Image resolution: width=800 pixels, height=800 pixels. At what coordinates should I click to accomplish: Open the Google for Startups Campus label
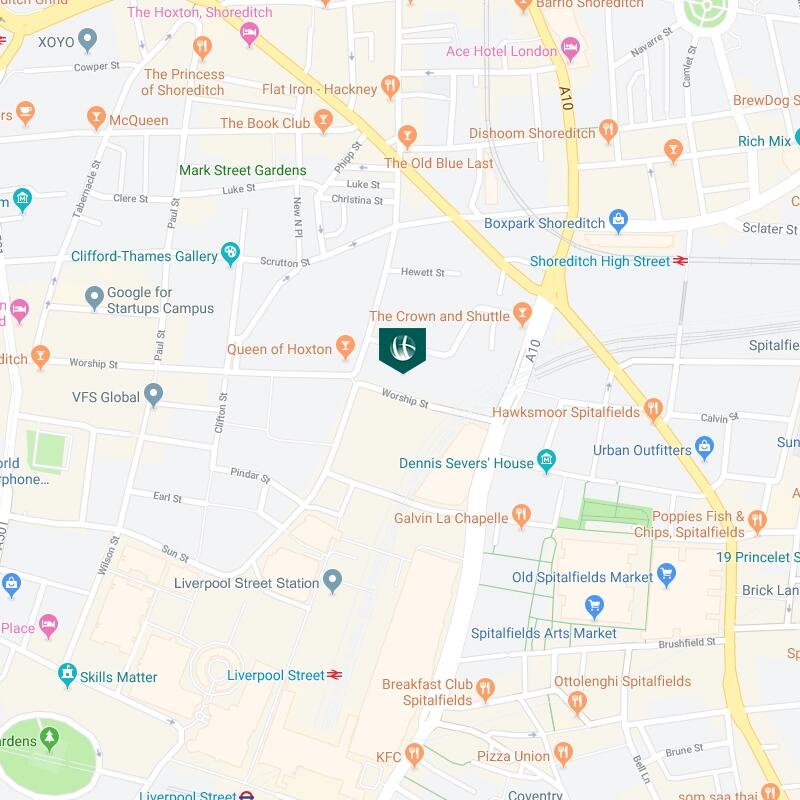coord(160,301)
